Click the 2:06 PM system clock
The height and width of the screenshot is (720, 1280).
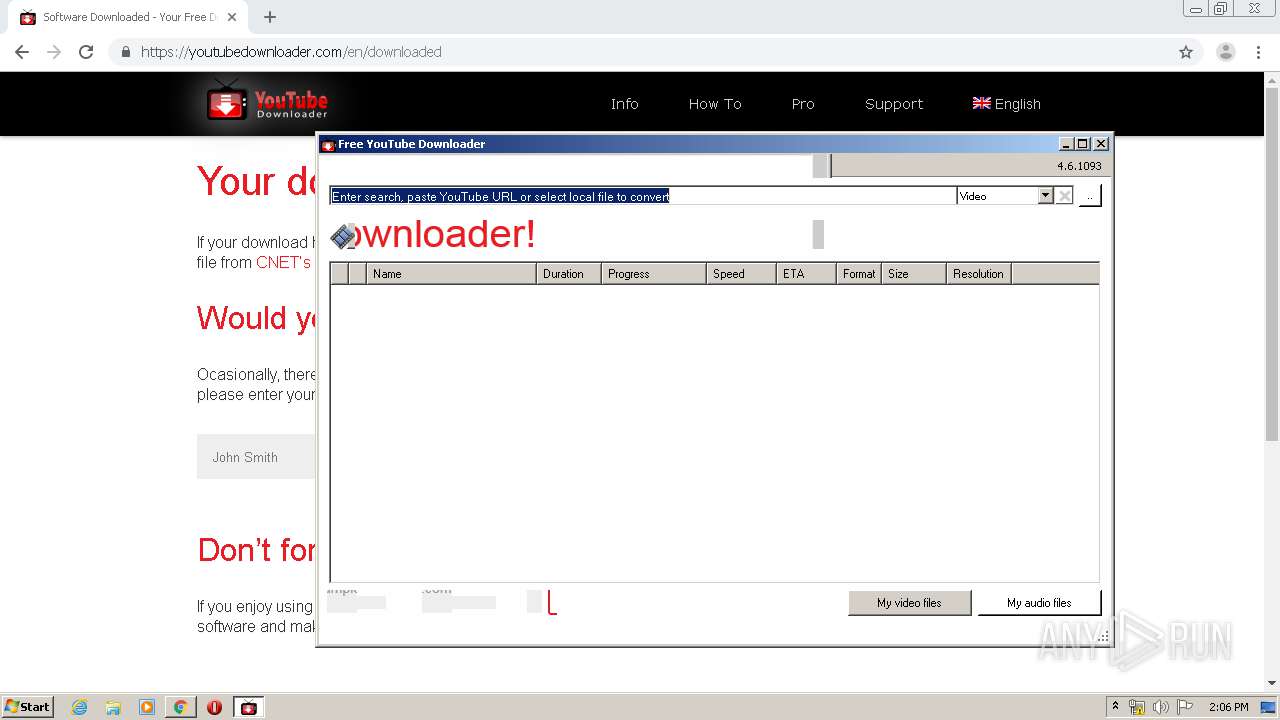[1228, 707]
